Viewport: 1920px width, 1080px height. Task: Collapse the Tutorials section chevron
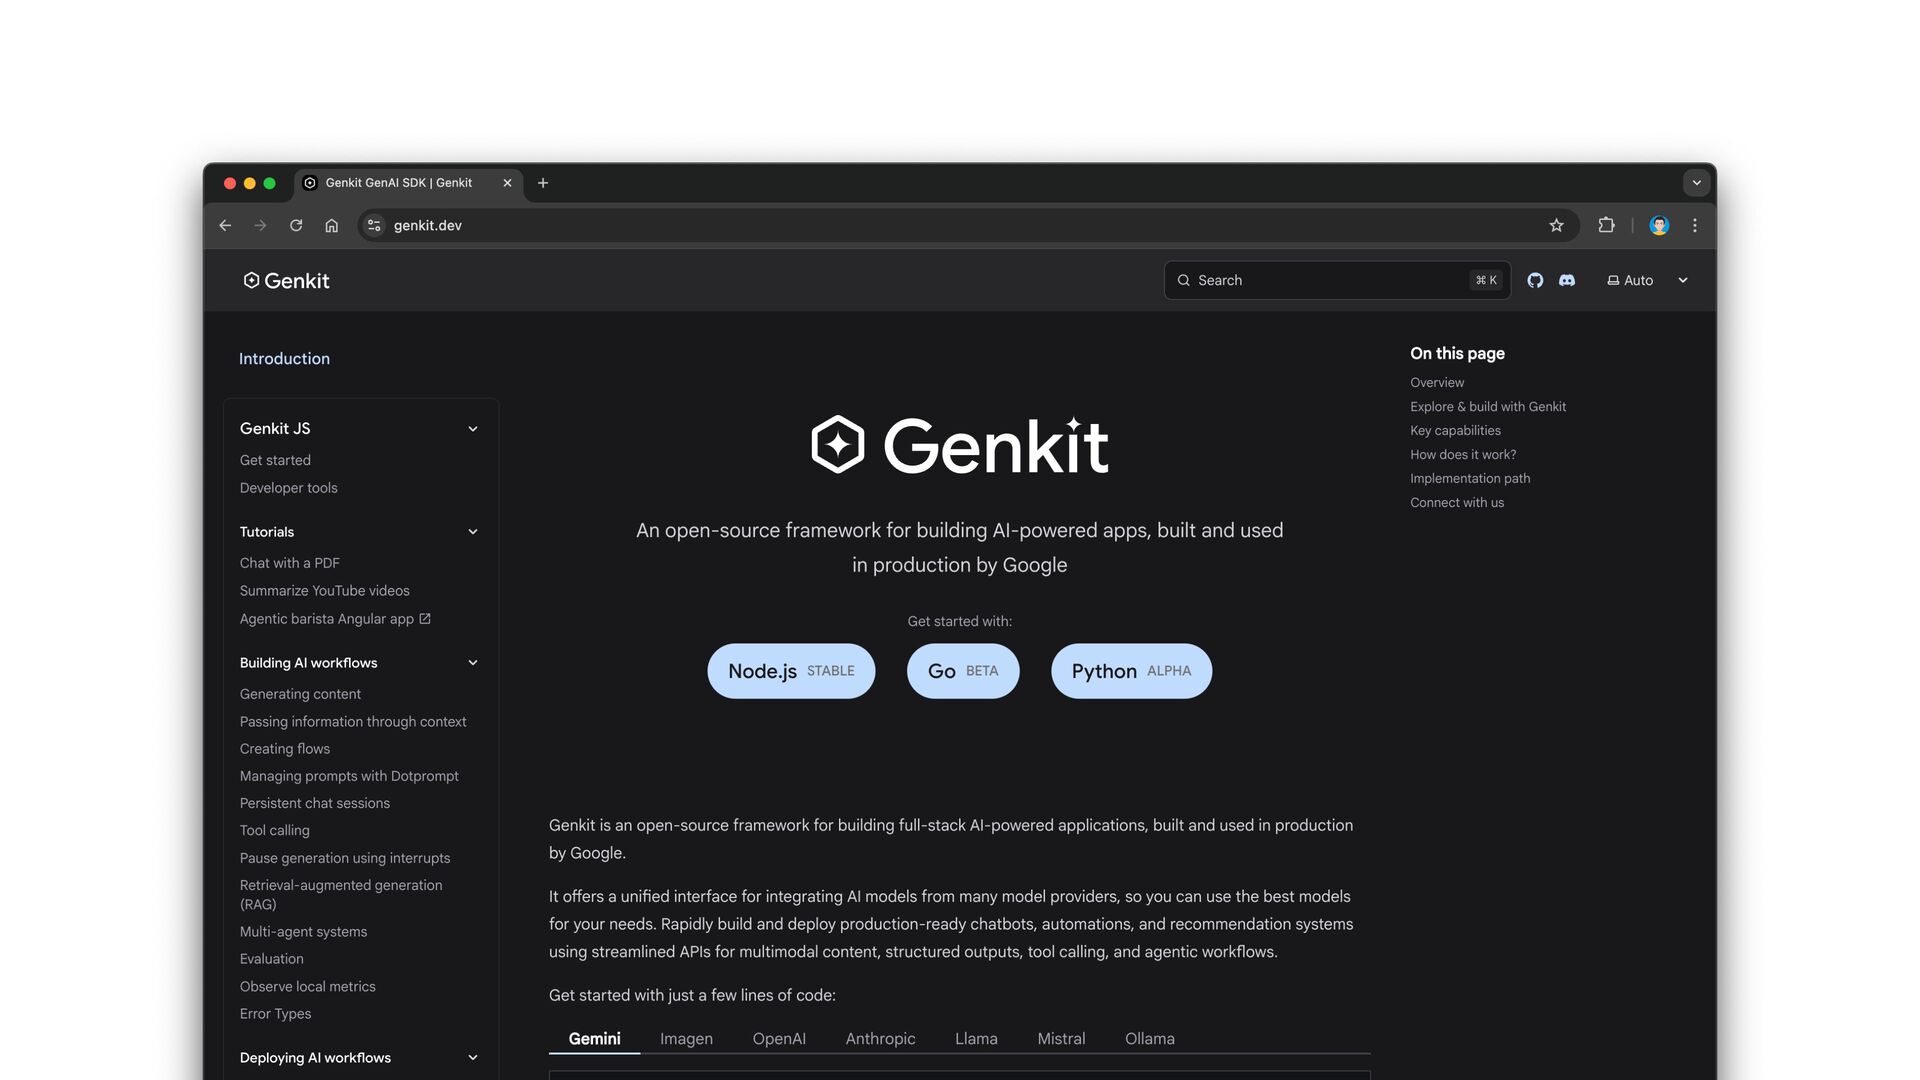click(x=473, y=532)
